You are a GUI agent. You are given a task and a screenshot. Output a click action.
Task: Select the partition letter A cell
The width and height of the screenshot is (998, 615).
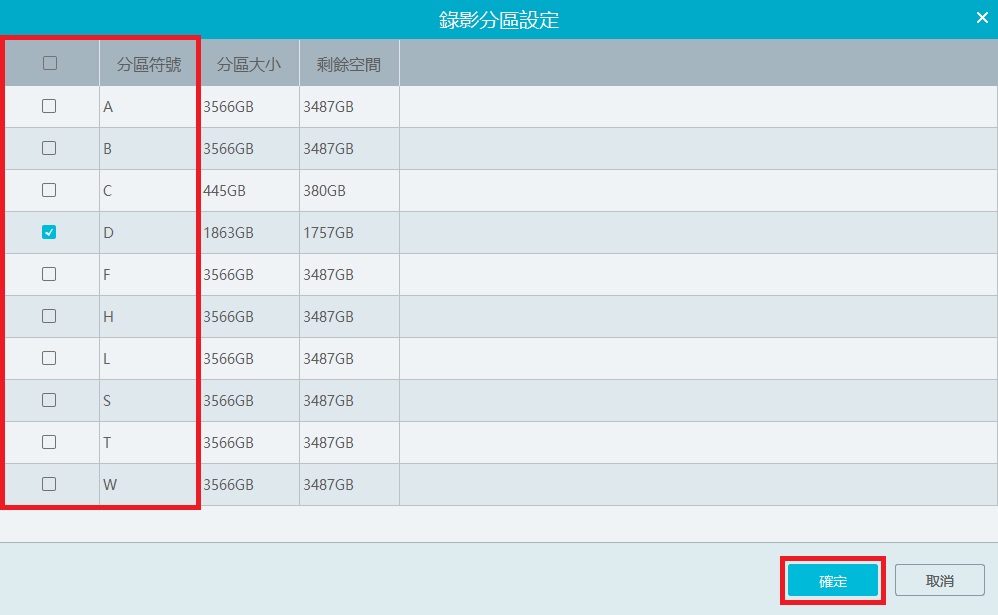click(150, 106)
